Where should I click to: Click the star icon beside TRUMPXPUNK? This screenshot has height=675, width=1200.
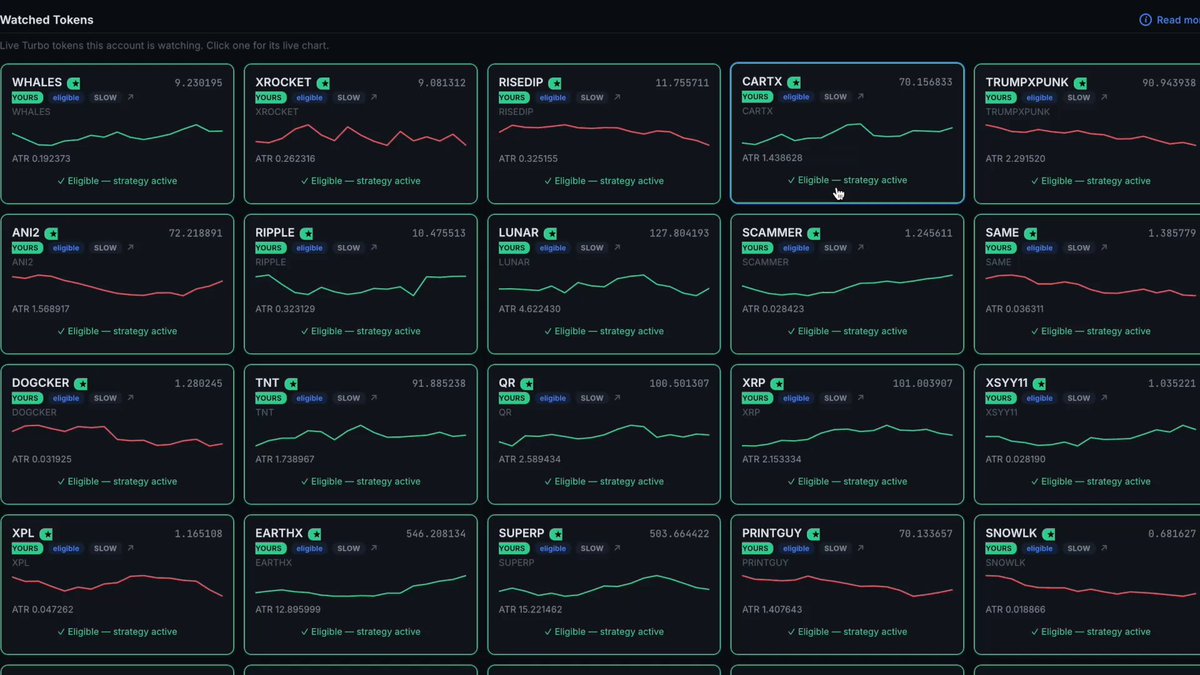pyautogui.click(x=1081, y=83)
